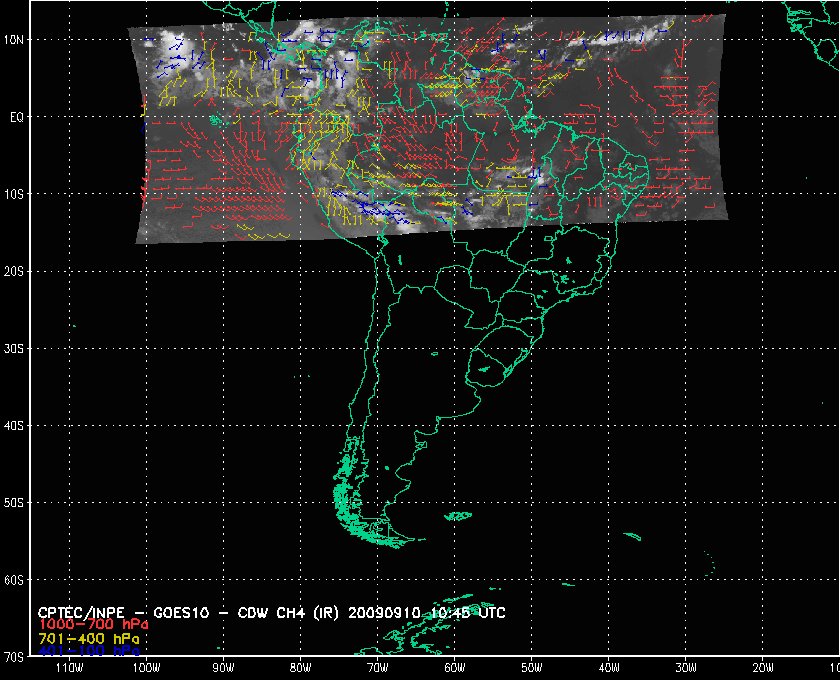Click the 30W longitude label
Viewport: 840px width, 680px height.
pyautogui.click(x=686, y=668)
